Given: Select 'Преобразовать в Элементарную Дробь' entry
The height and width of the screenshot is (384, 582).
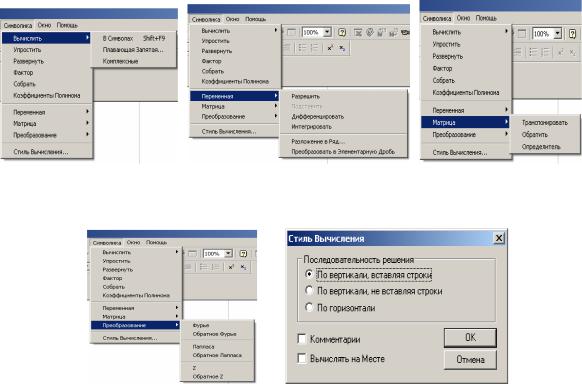Looking at the screenshot, I should click(x=343, y=152).
